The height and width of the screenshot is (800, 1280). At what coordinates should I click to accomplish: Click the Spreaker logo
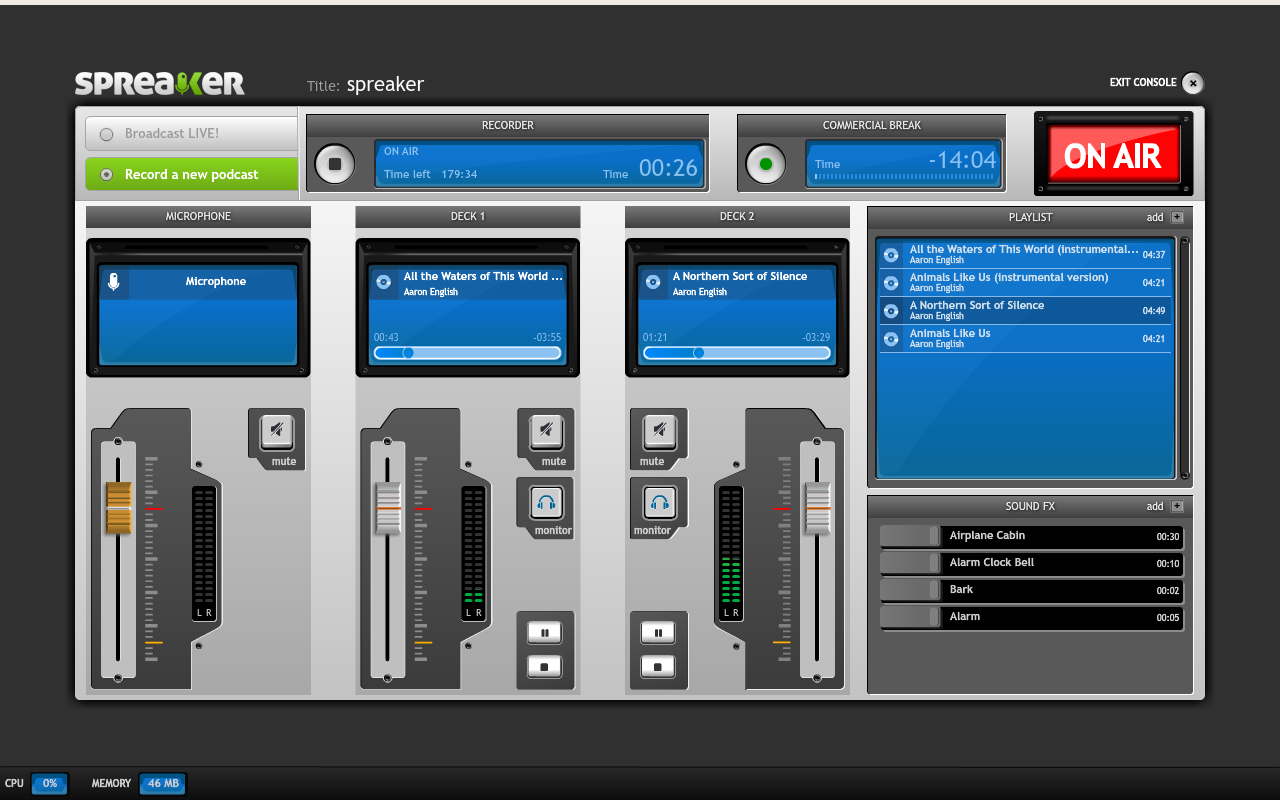(160, 83)
